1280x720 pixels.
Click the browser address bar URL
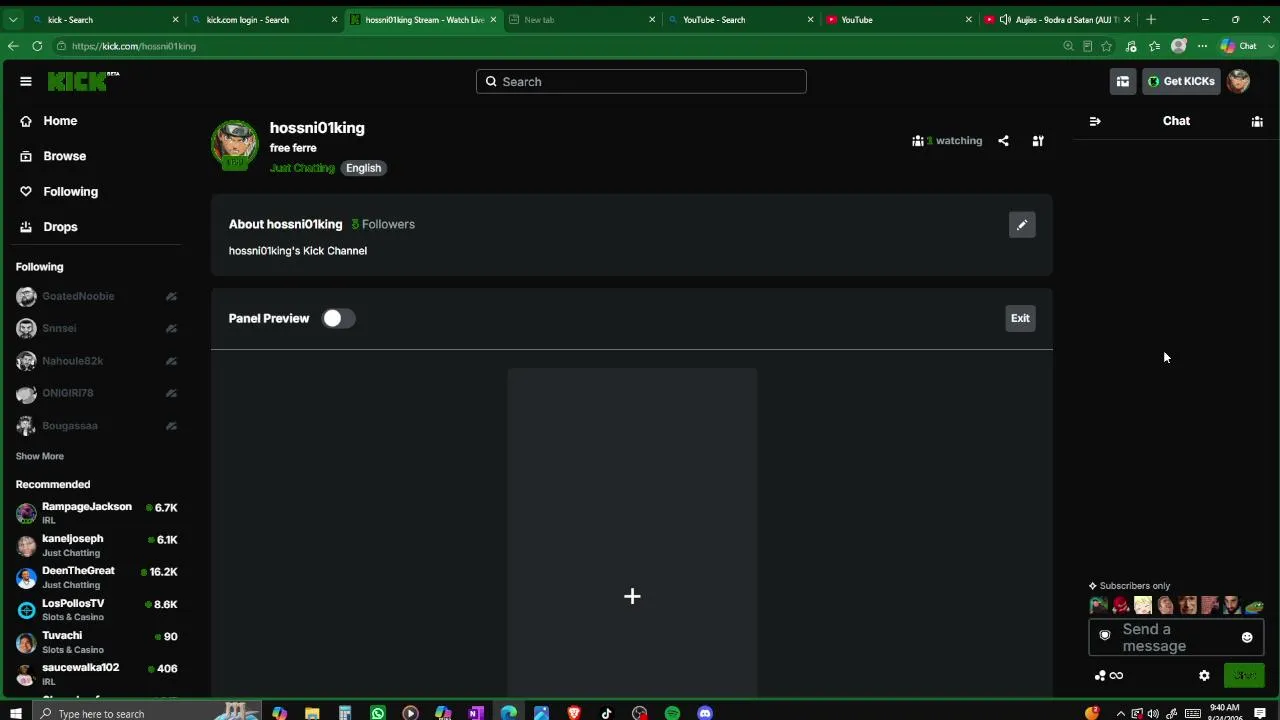coord(134,46)
